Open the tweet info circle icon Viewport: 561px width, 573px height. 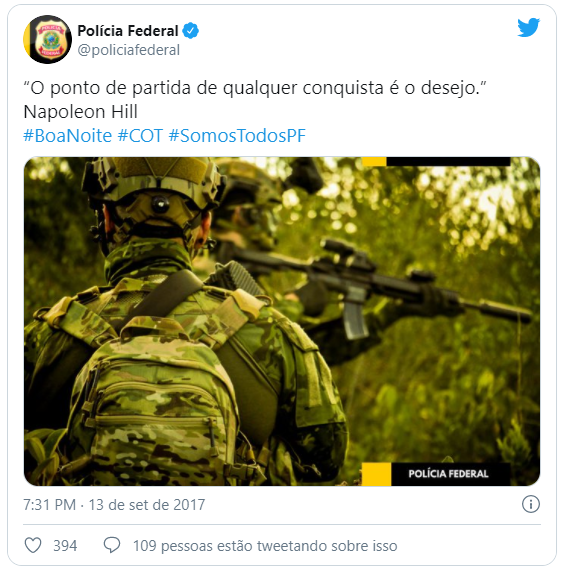pos(530,504)
